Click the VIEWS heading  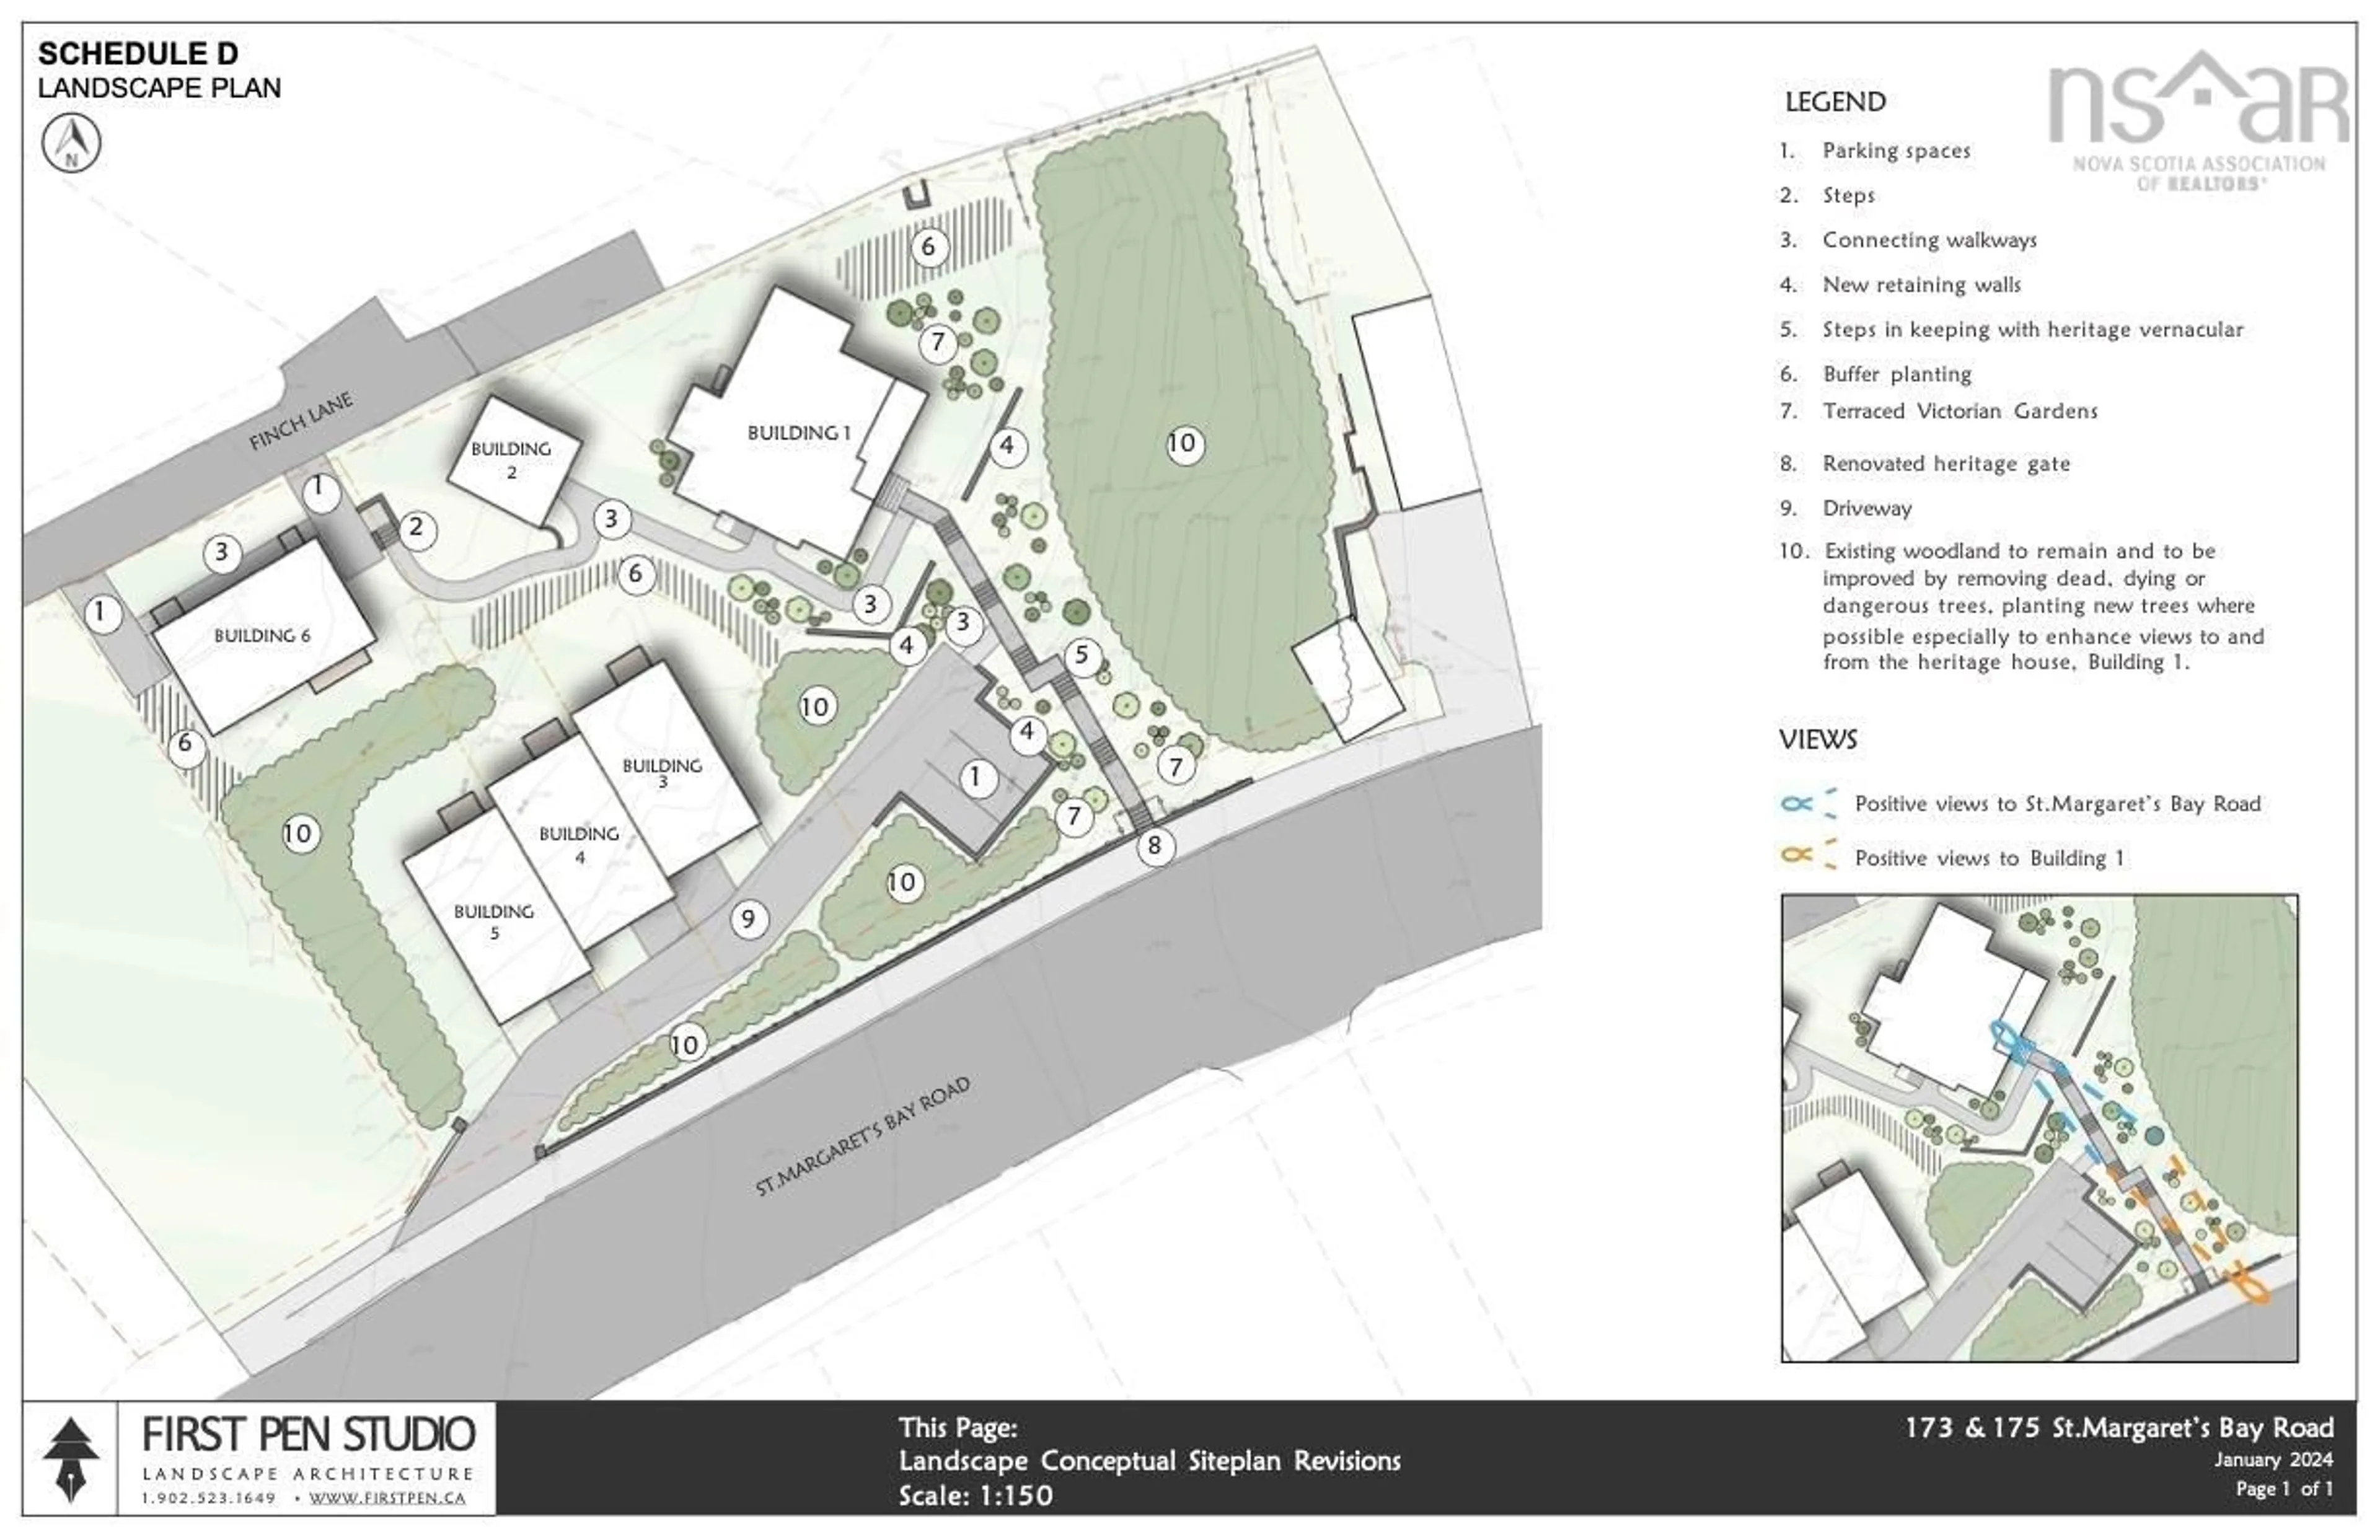[x=1817, y=740]
